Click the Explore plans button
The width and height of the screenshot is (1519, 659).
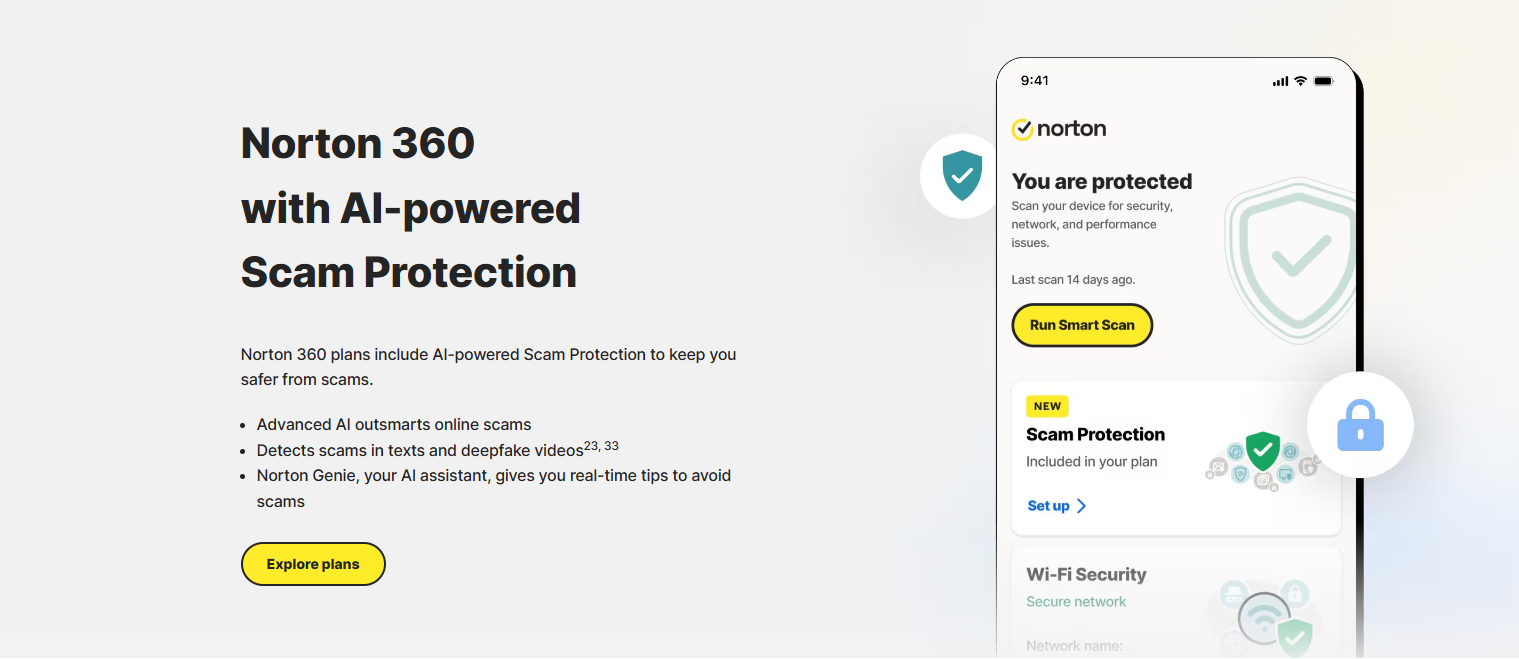(313, 564)
